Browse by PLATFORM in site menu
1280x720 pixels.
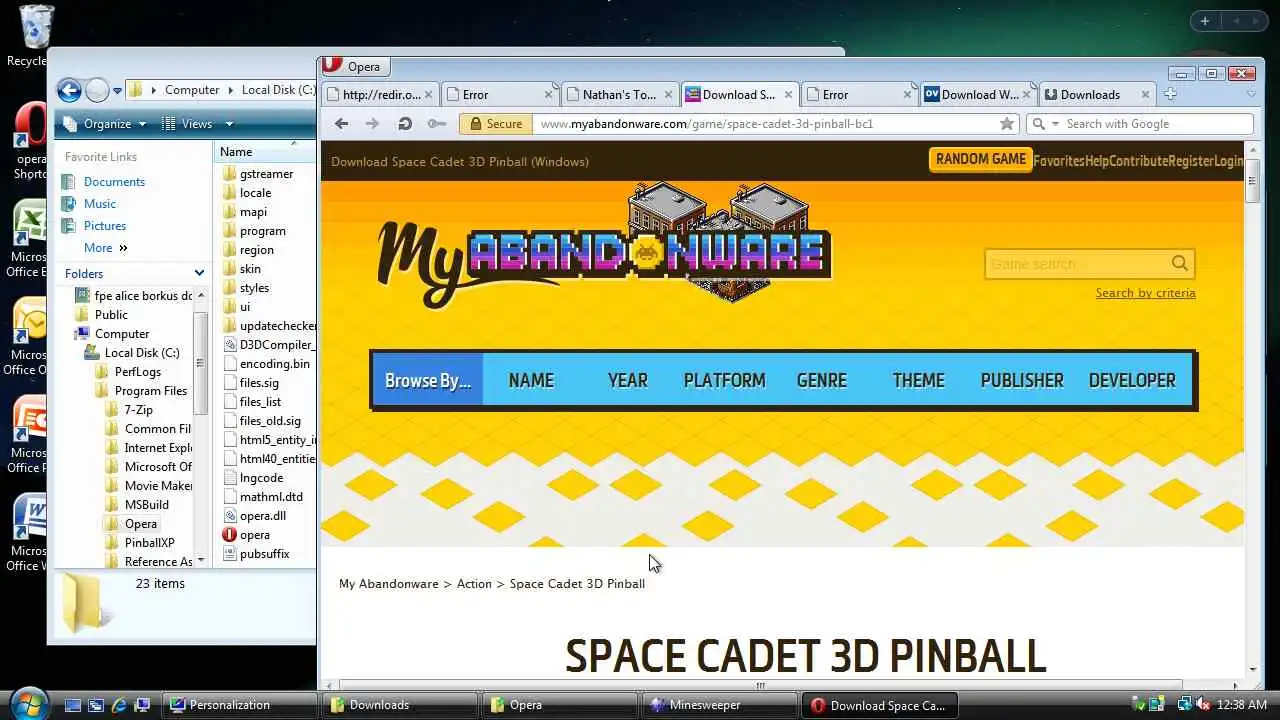tap(724, 380)
